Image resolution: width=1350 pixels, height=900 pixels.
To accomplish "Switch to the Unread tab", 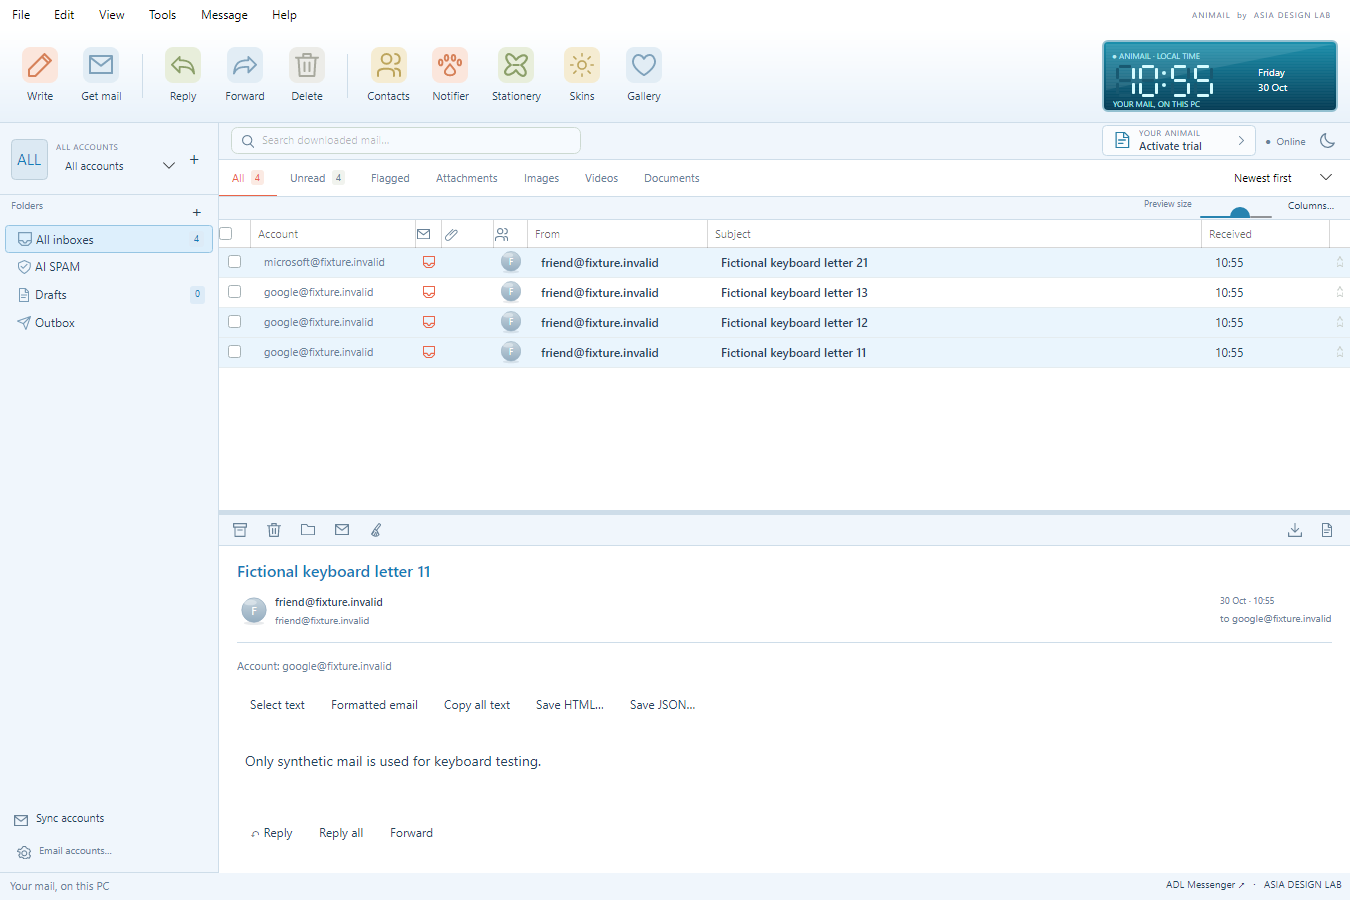I will point(317,178).
